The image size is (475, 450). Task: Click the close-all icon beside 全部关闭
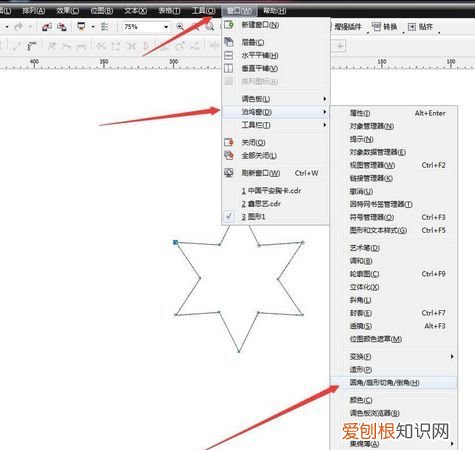[x=229, y=155]
